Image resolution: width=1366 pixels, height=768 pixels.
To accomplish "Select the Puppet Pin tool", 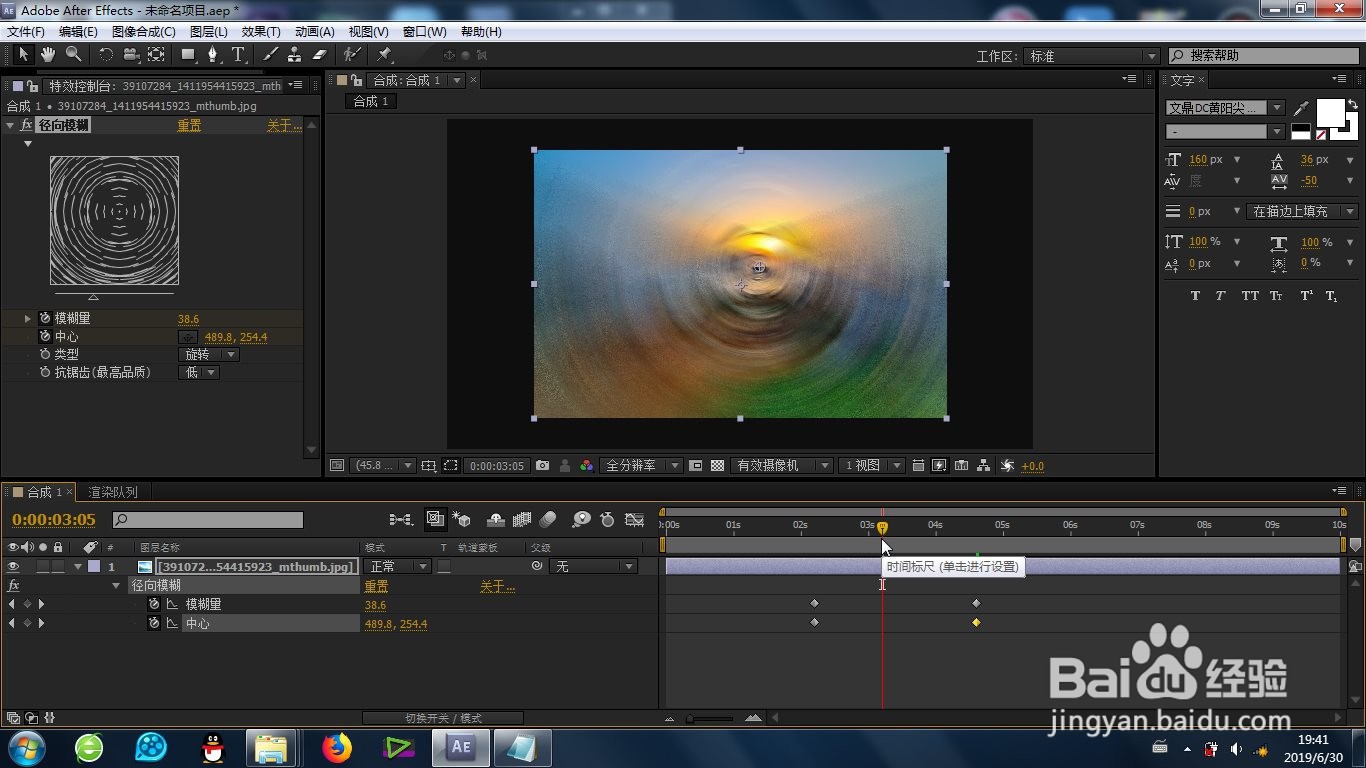I will click(384, 54).
